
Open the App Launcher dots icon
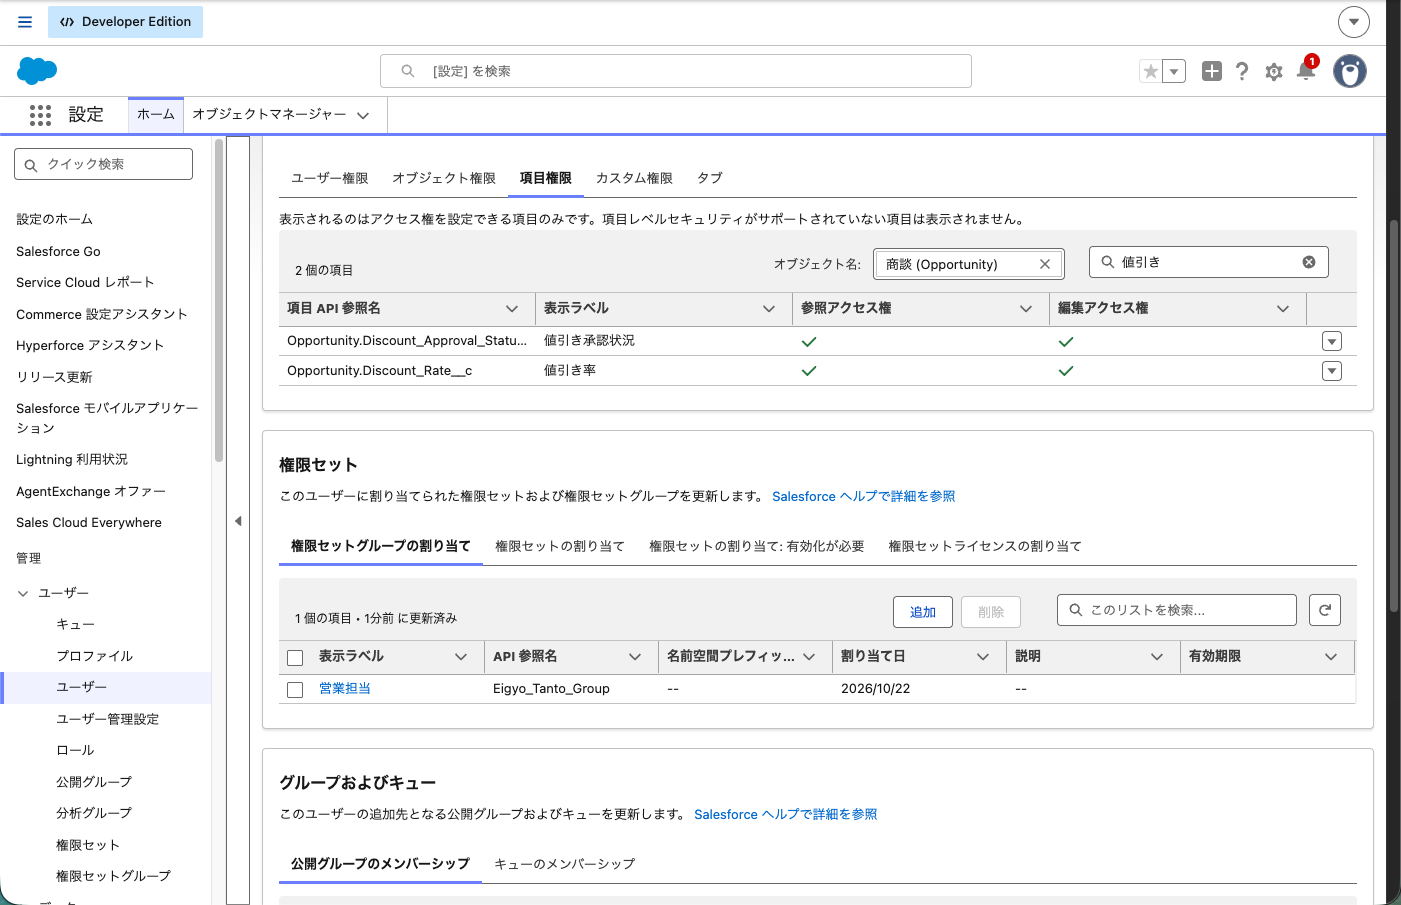pyautogui.click(x=40, y=115)
